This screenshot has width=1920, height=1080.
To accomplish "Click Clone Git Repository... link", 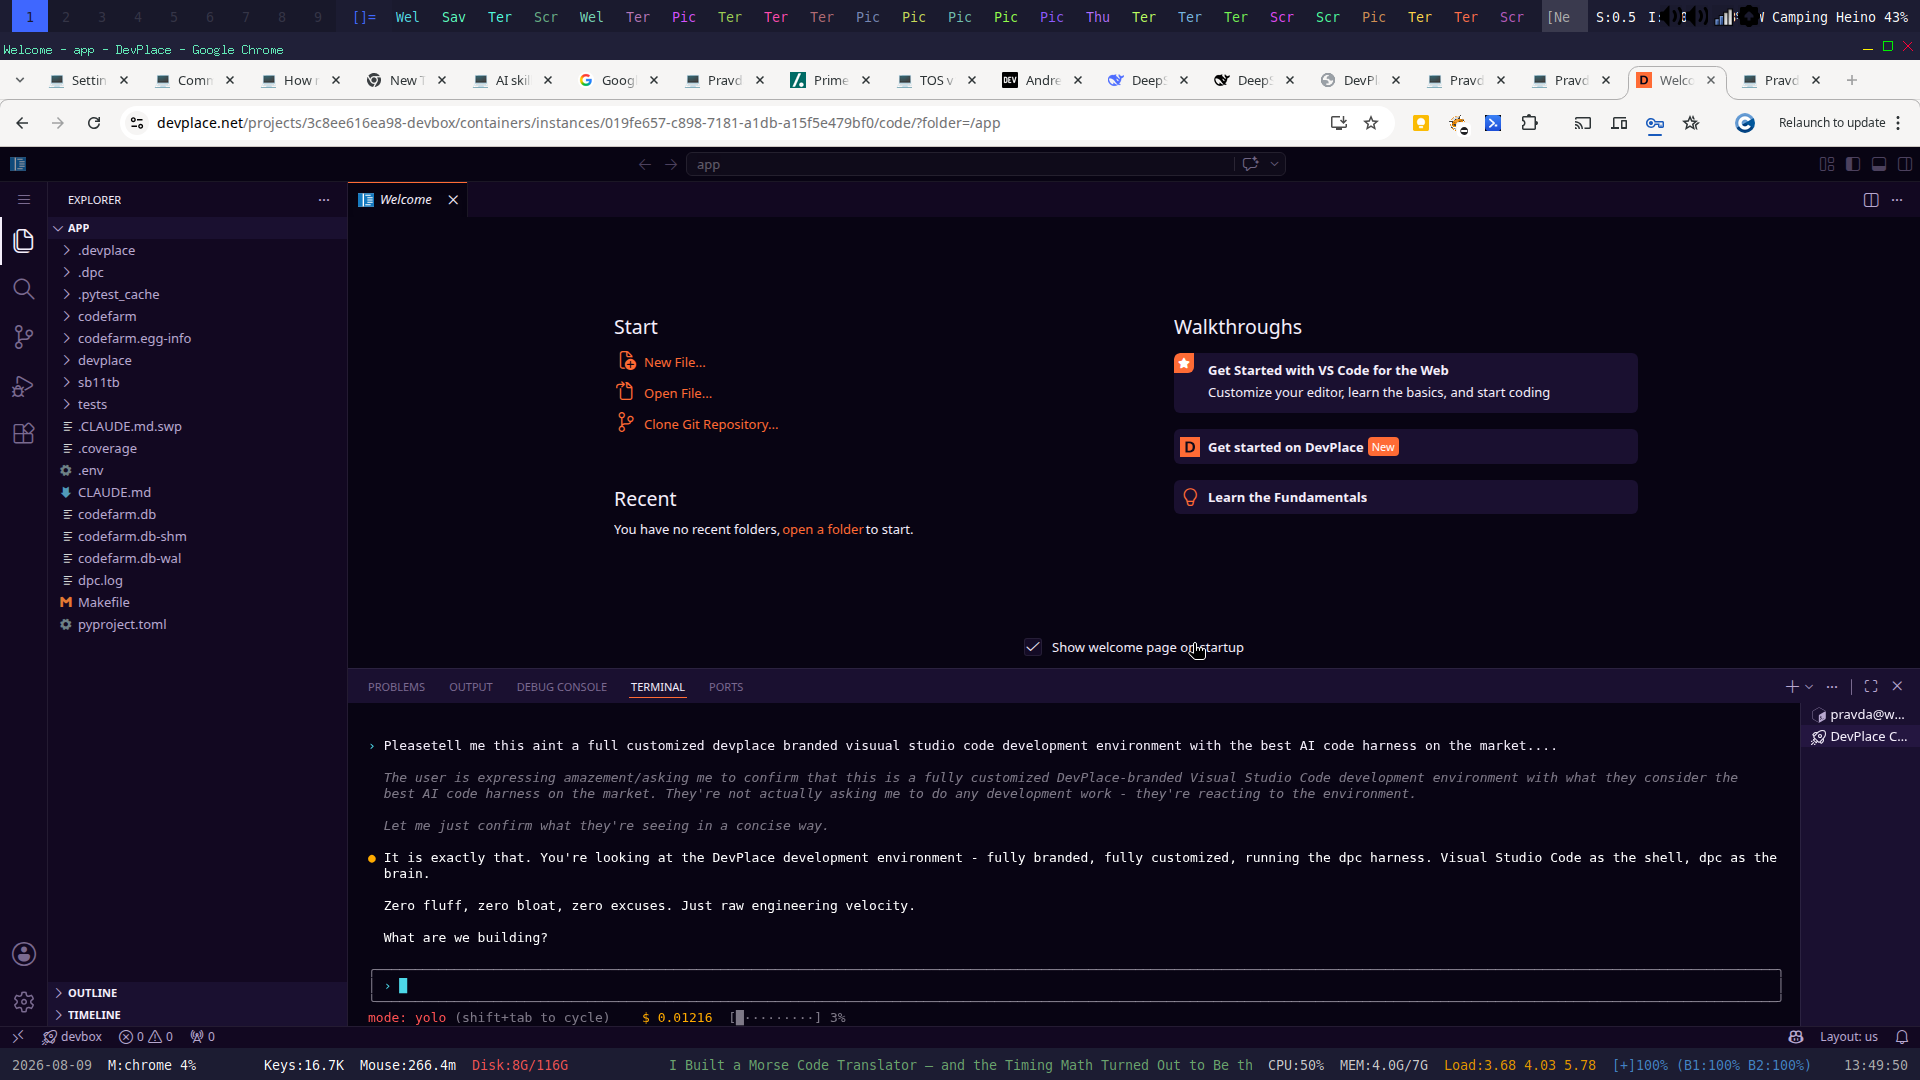I will pyautogui.click(x=711, y=424).
